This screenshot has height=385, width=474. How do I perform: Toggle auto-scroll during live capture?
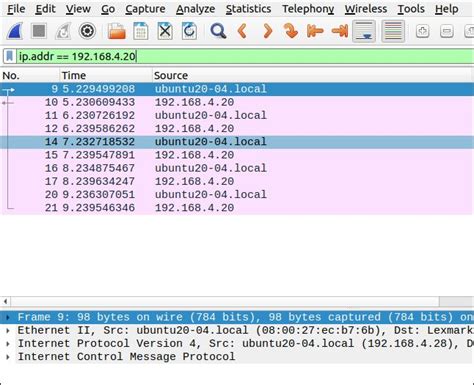(364, 31)
